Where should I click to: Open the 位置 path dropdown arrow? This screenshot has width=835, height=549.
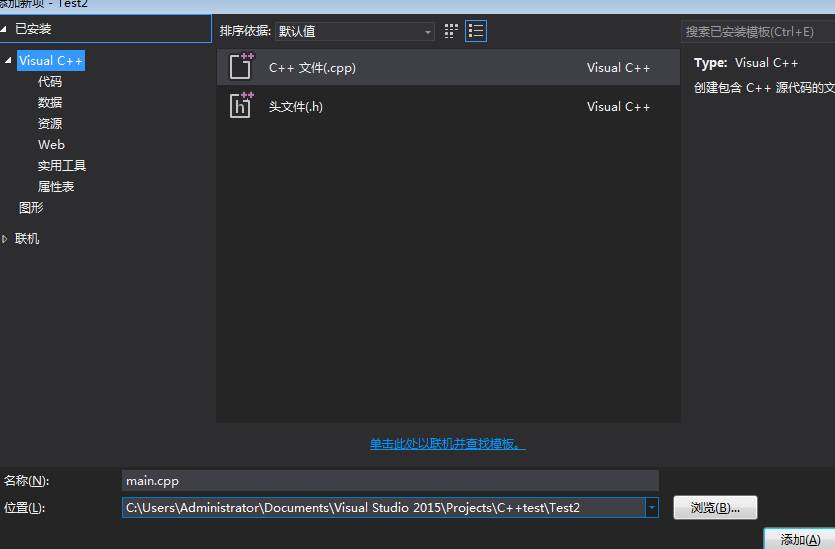pyautogui.click(x=652, y=507)
